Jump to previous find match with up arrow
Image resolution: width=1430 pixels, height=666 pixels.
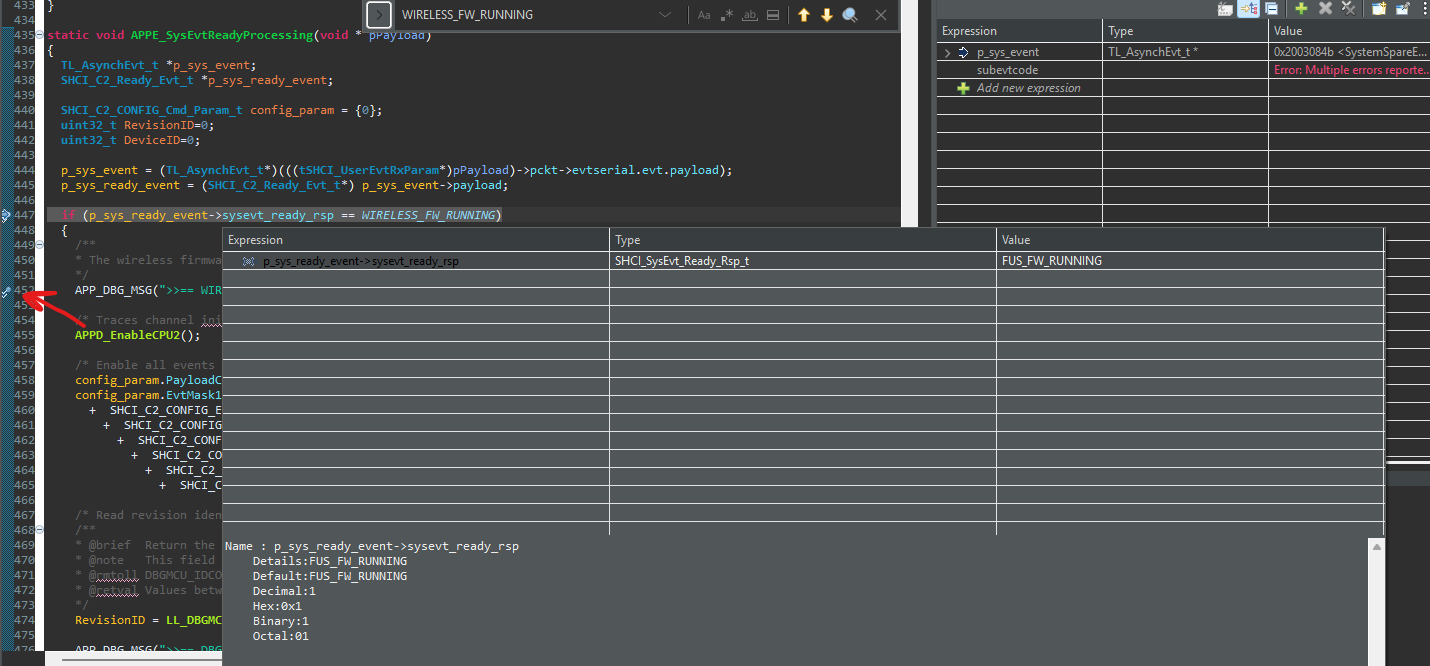(x=803, y=15)
